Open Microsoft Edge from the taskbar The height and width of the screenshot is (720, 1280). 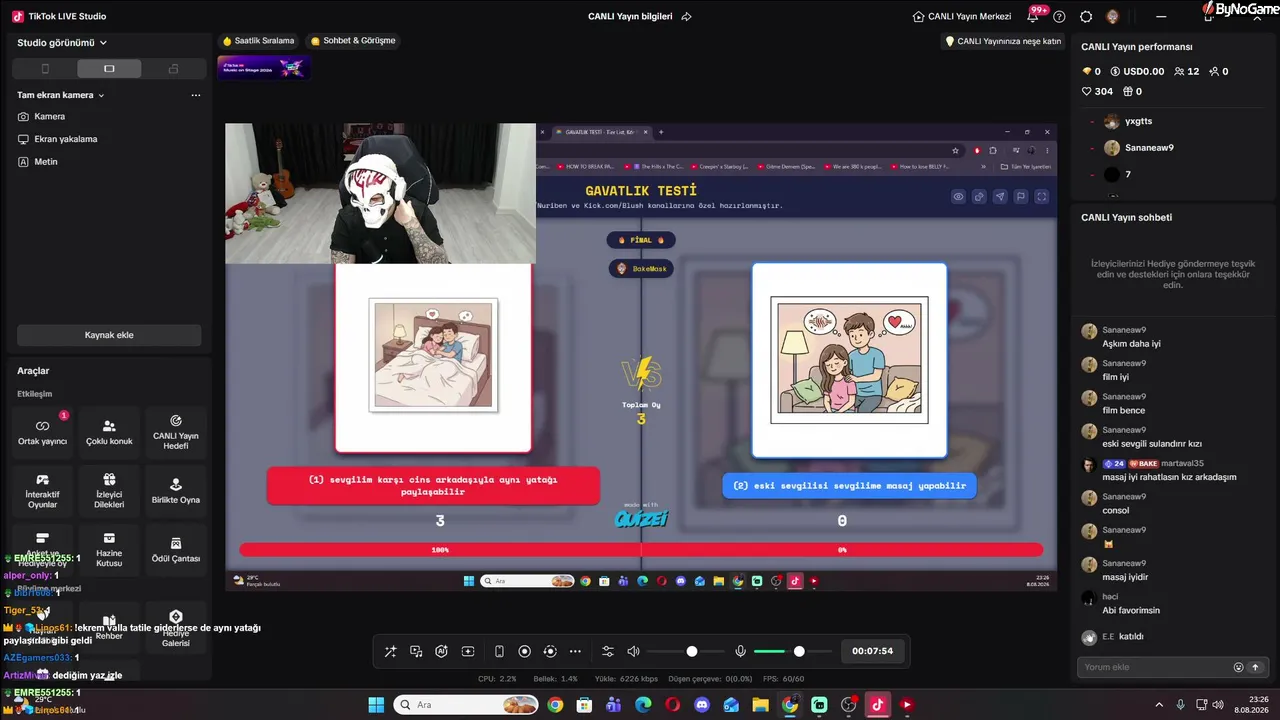coord(643,705)
